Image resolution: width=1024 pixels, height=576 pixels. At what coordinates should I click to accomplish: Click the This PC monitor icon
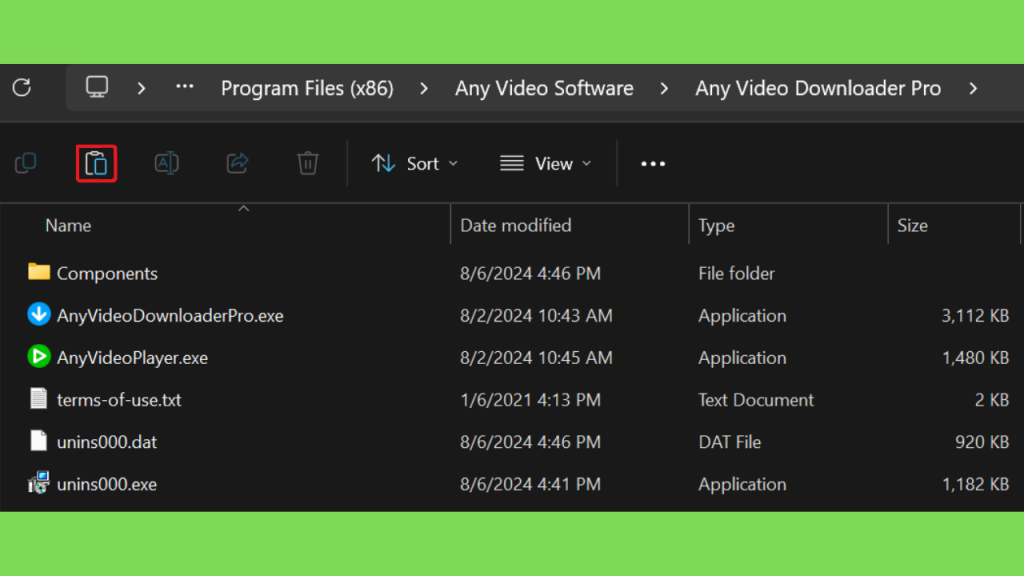click(x=97, y=87)
